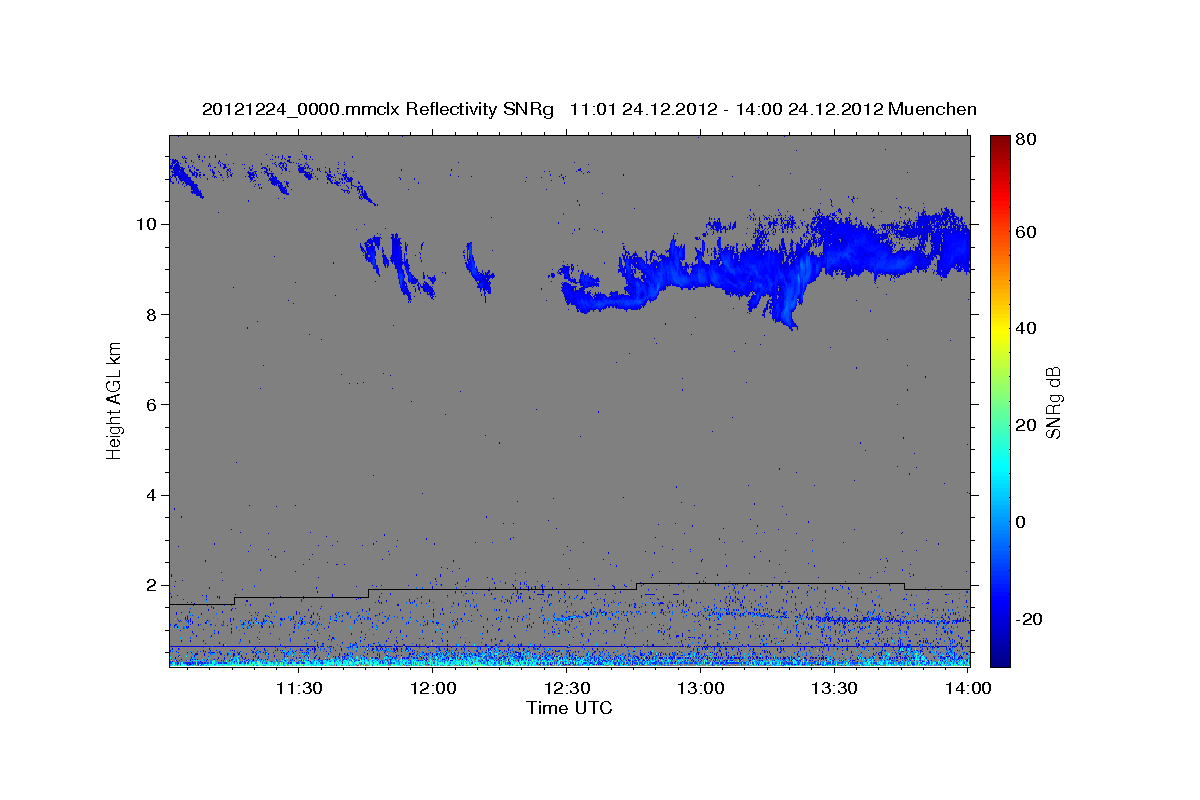Click the cloud streaks near 11:10 at 11 km
1200x800 pixels.
pyautogui.click(x=188, y=177)
